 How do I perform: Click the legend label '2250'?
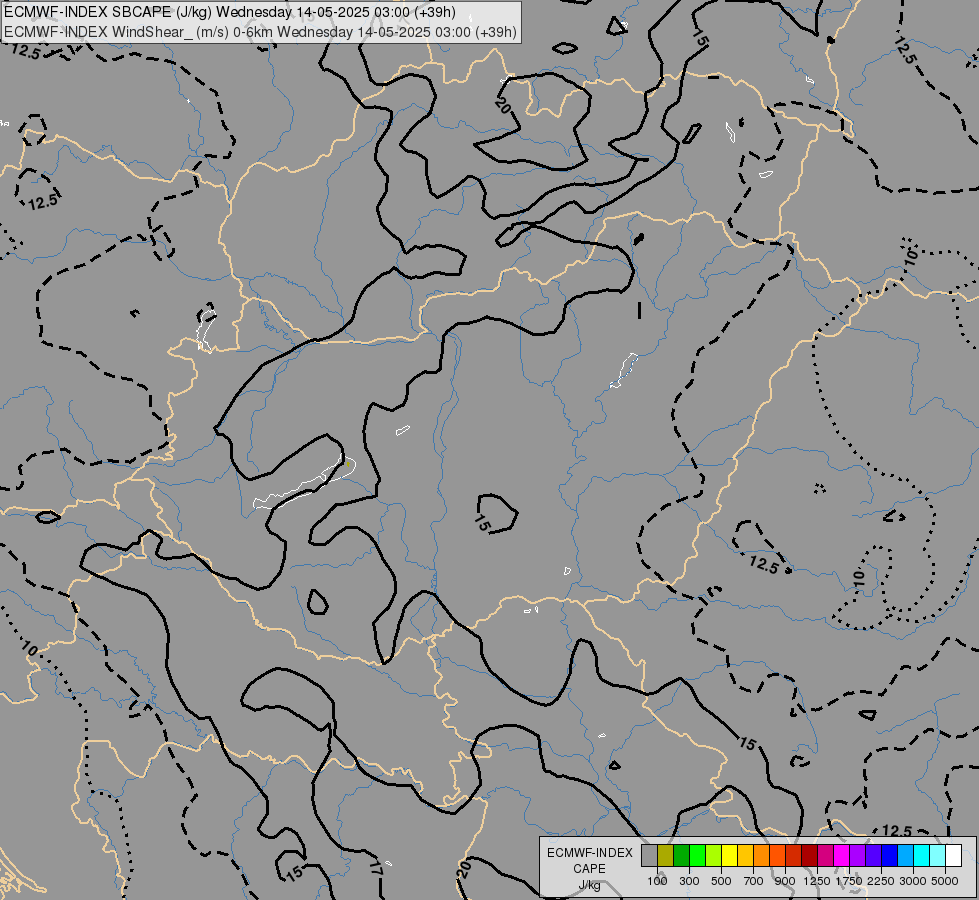pyautogui.click(x=880, y=881)
